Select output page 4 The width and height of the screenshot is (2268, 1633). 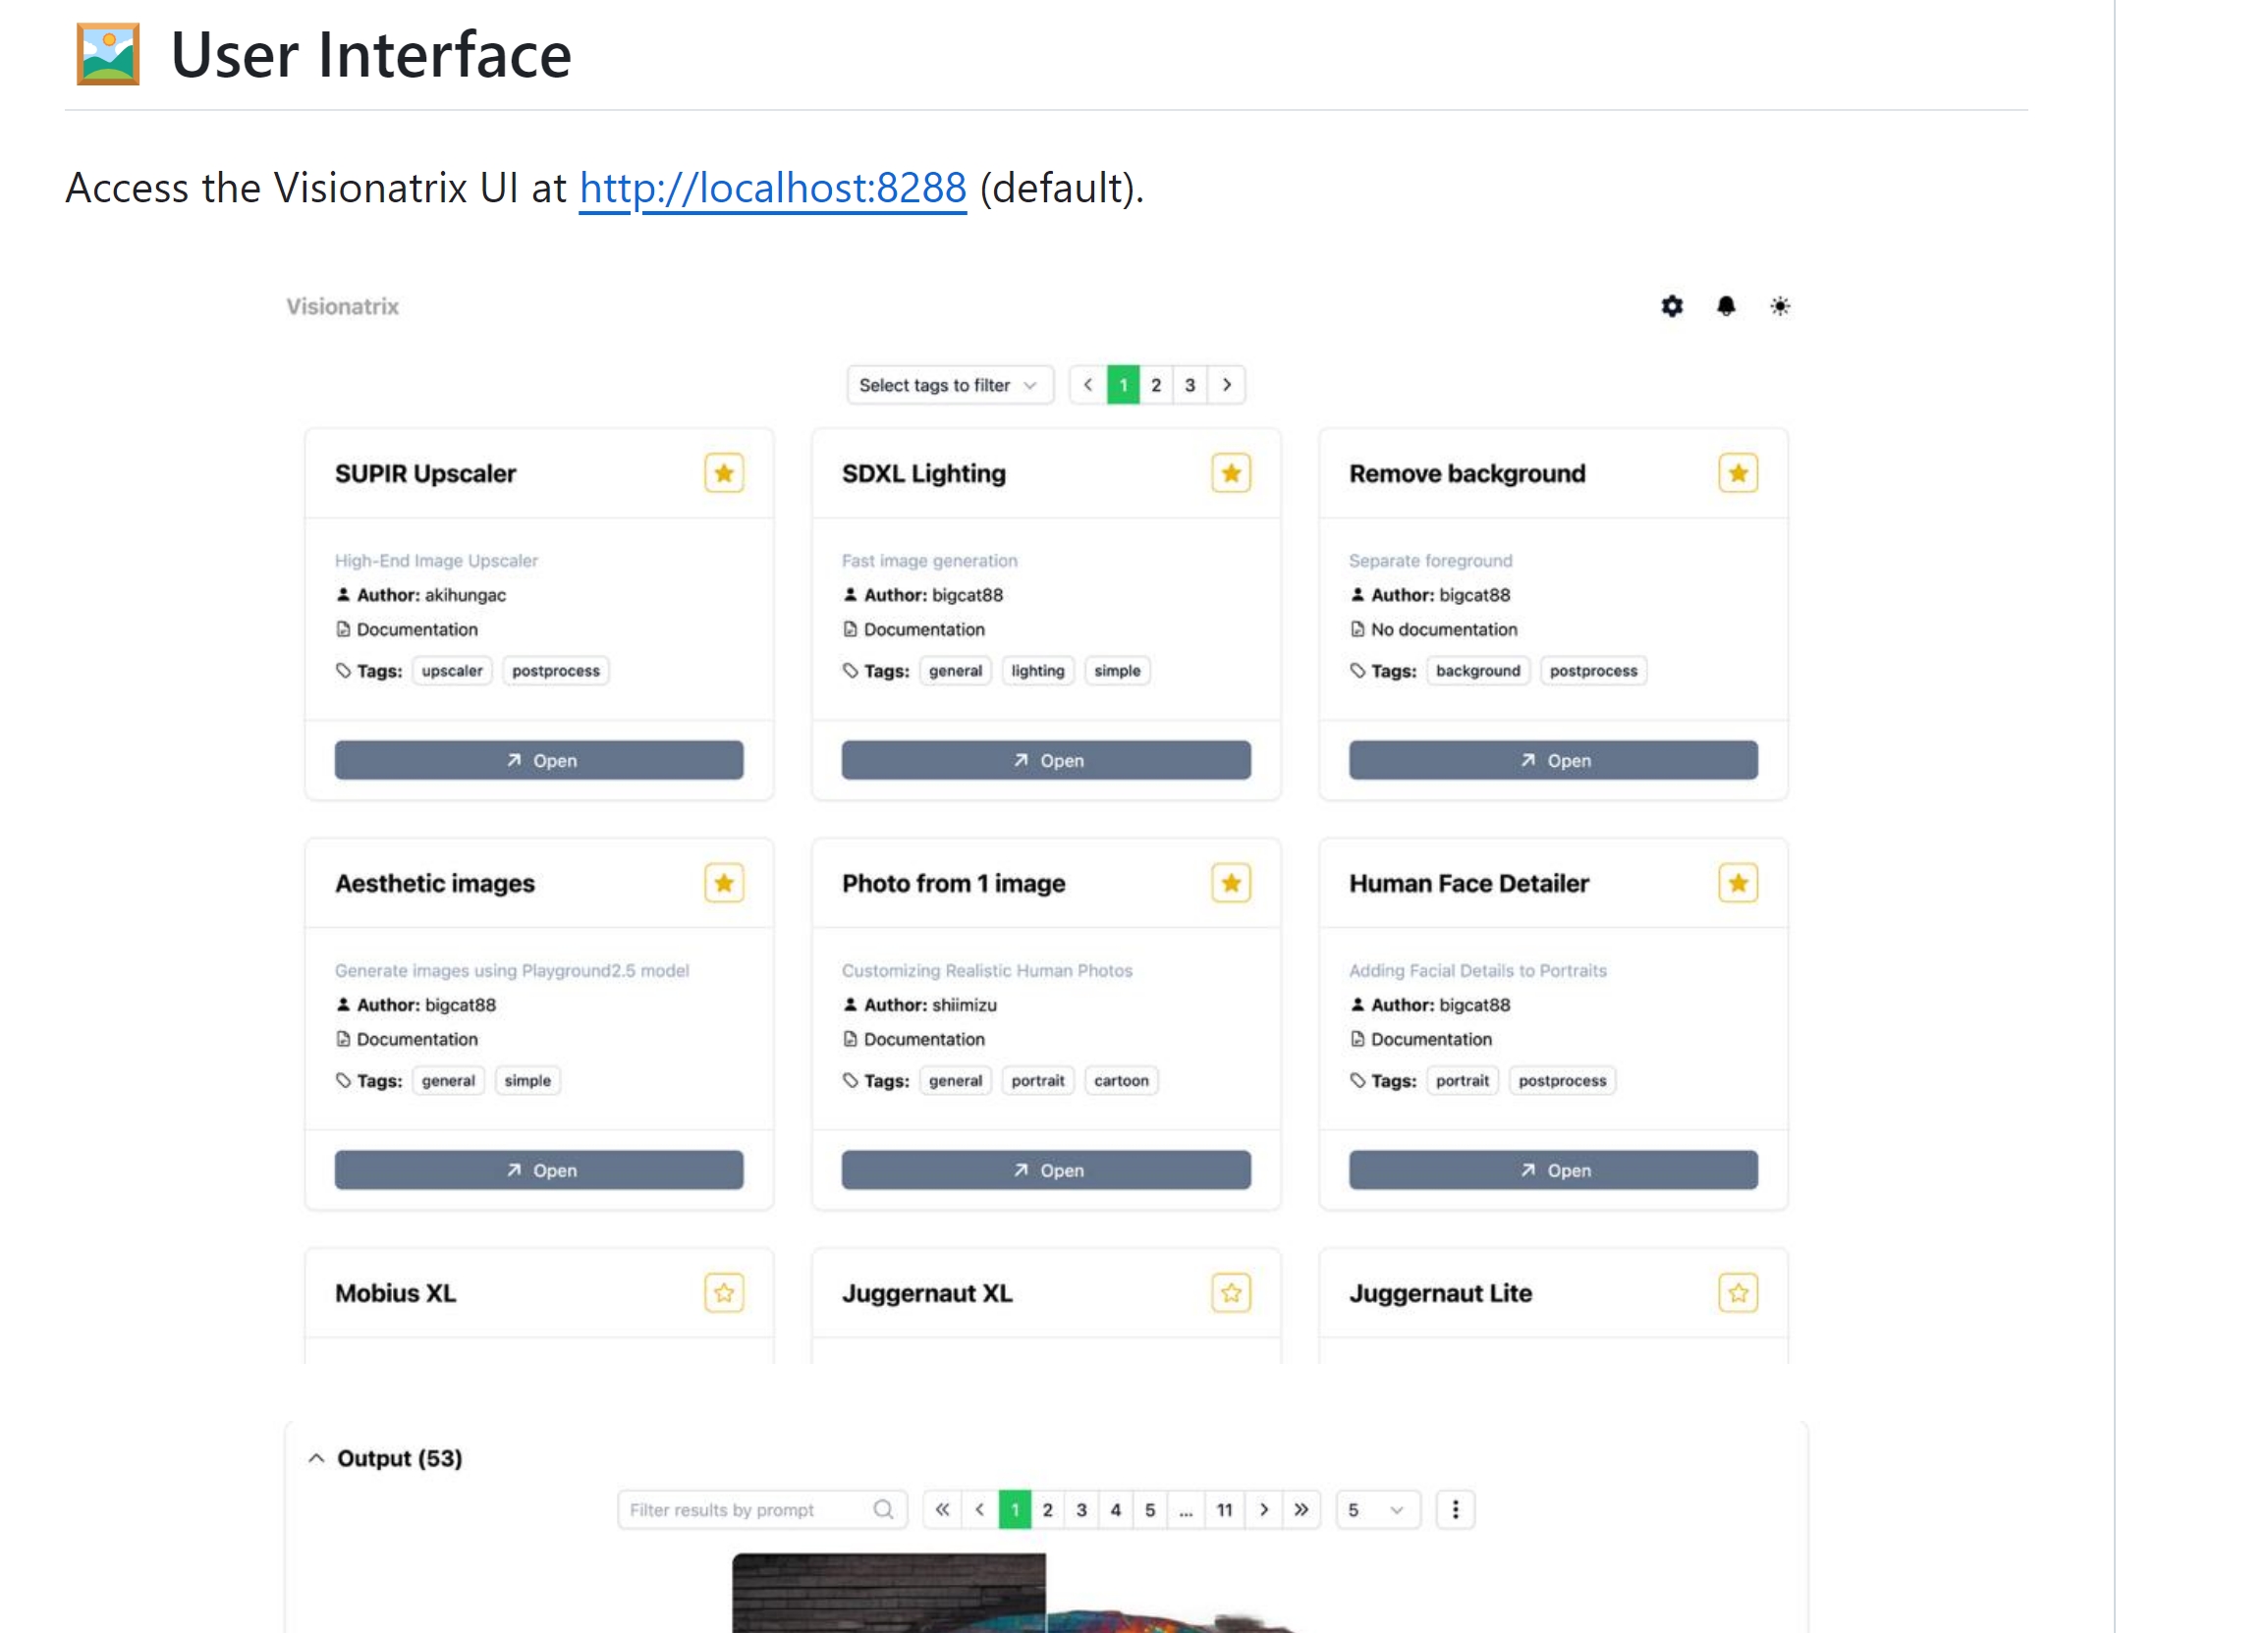pos(1116,1510)
